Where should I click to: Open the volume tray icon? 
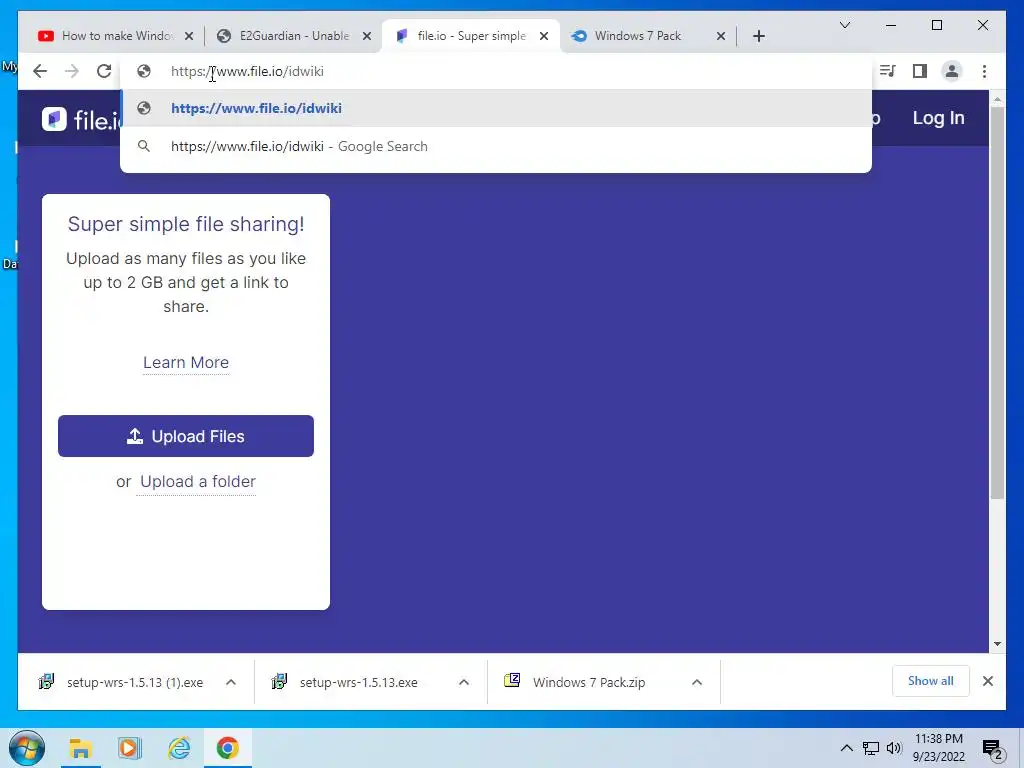[x=894, y=748]
